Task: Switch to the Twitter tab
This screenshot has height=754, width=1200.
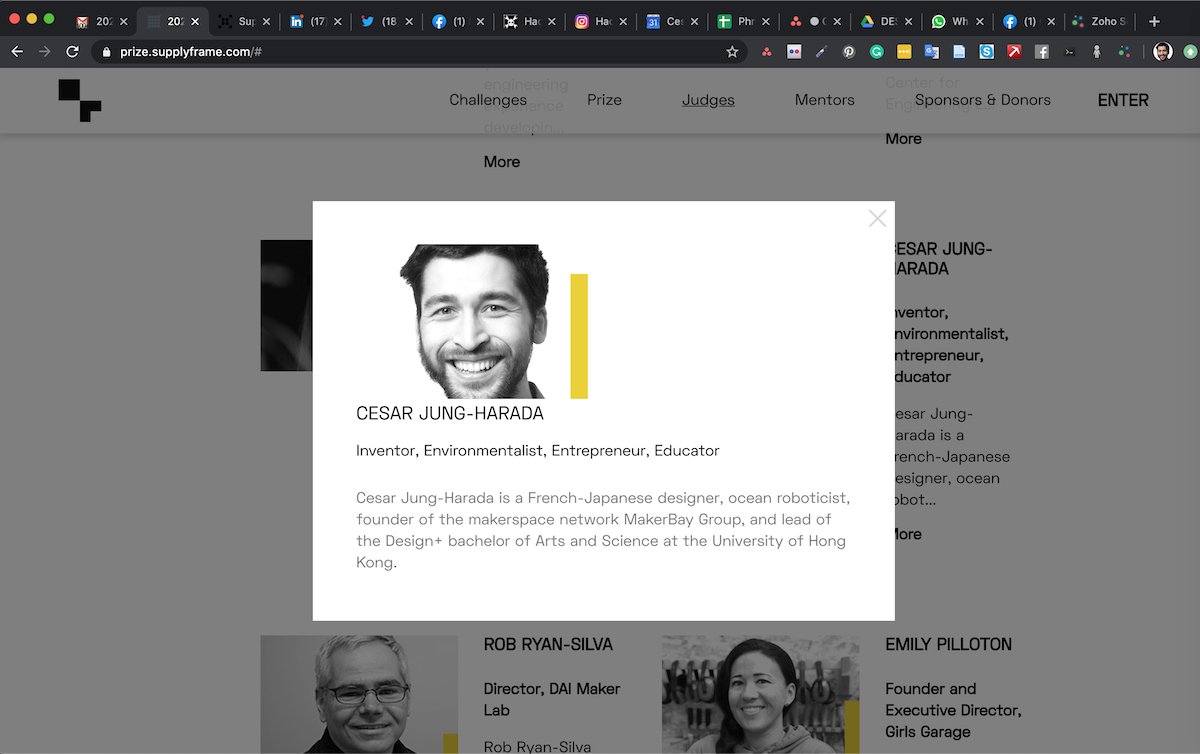Action: (368, 21)
